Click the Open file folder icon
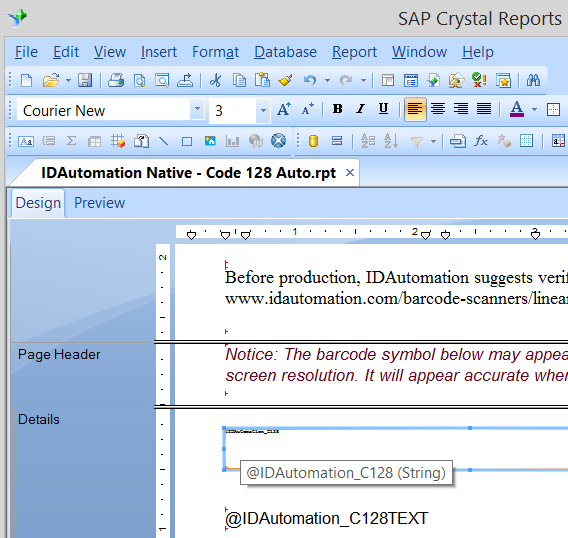Viewport: 568px width, 538px height. coord(51,80)
